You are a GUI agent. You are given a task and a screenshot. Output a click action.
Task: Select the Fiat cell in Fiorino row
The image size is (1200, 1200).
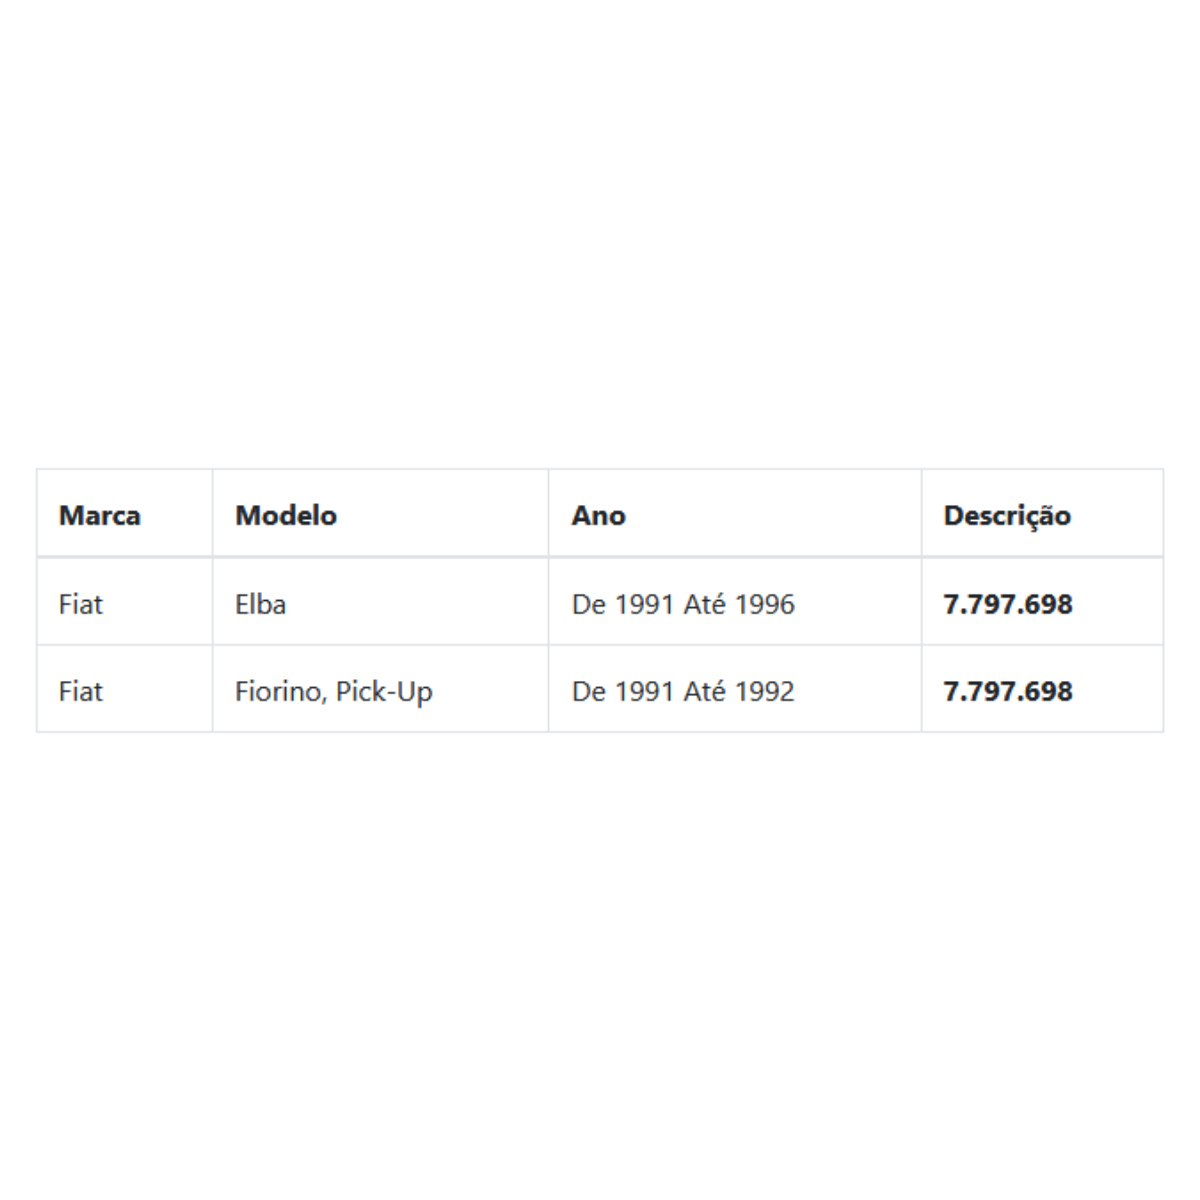tap(124, 689)
